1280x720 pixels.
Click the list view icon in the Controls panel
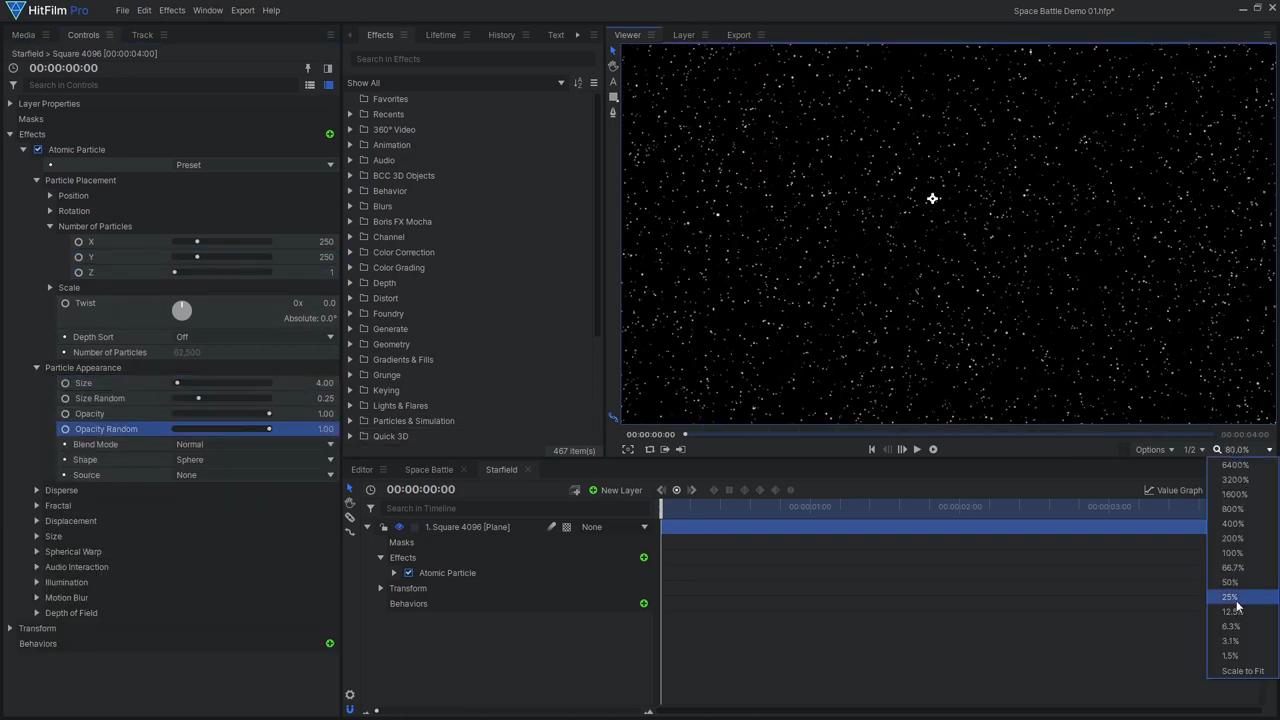click(x=310, y=85)
